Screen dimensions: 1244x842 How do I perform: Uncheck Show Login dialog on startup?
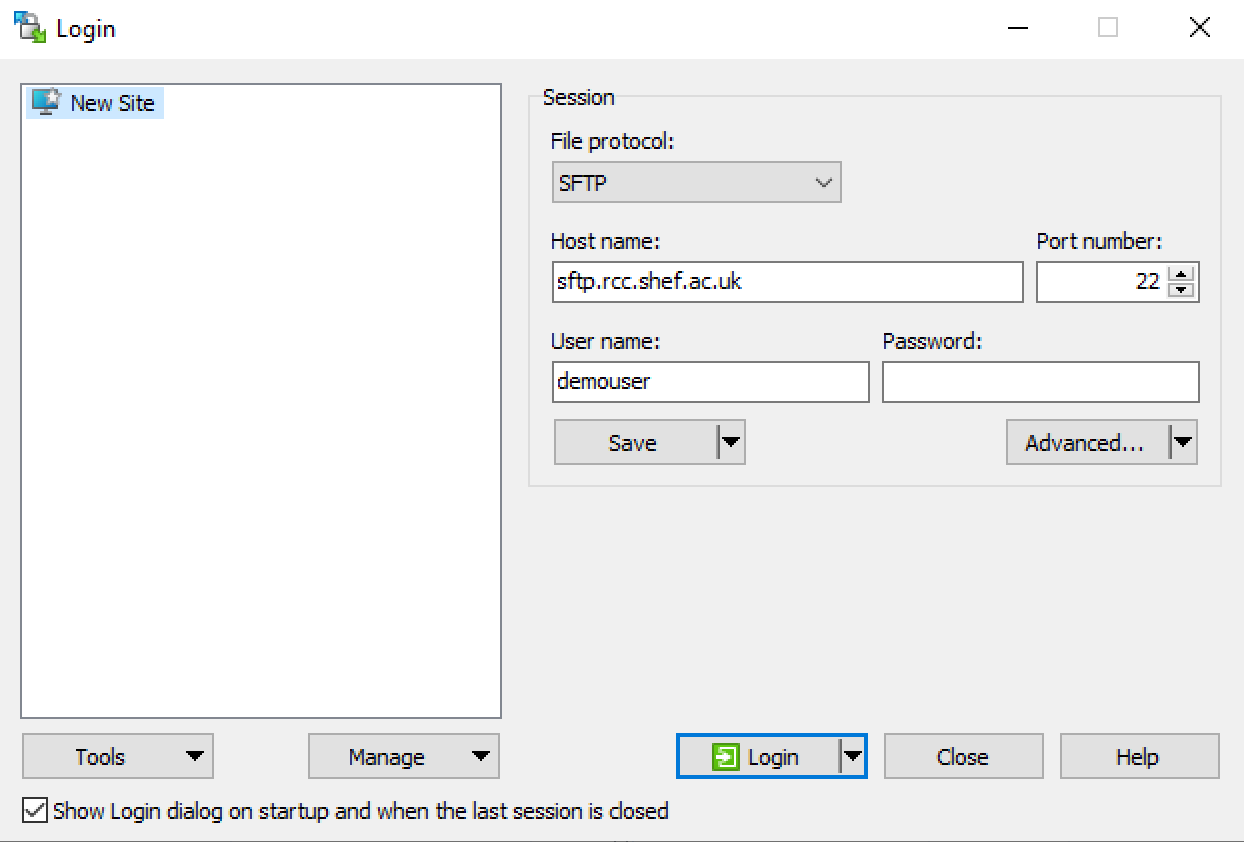tap(35, 810)
